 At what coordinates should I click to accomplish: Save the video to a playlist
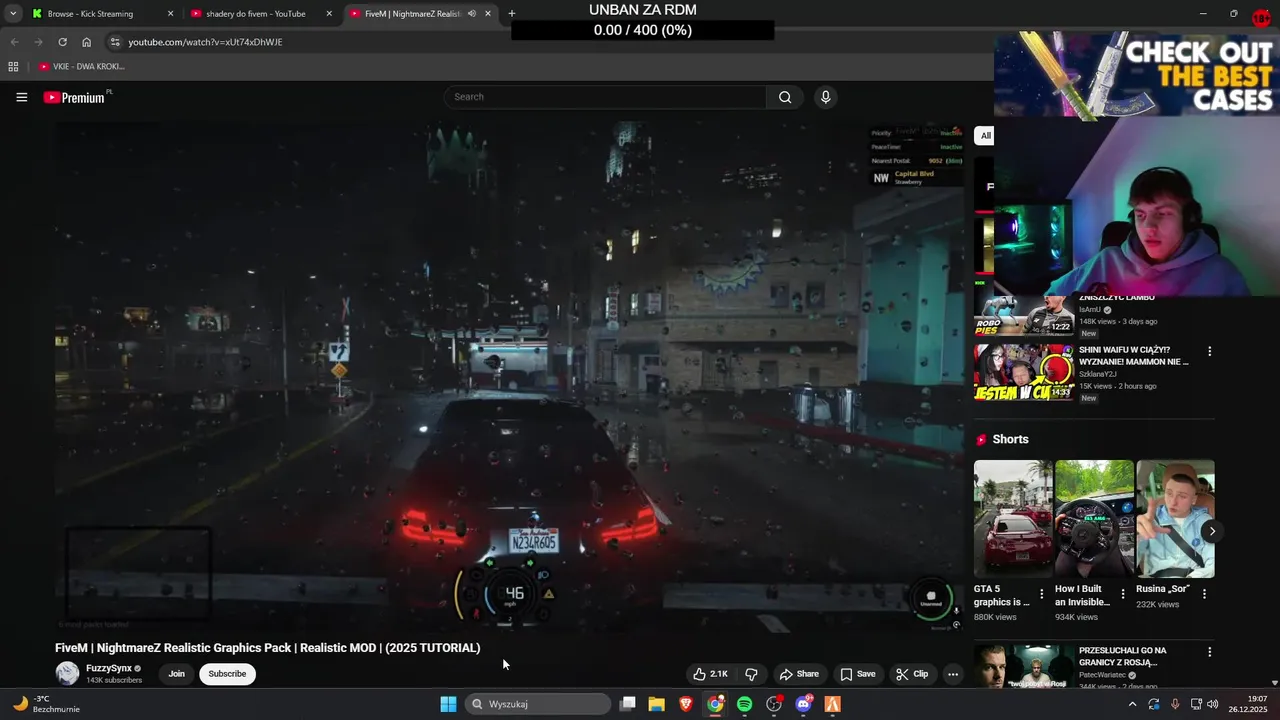tap(858, 674)
